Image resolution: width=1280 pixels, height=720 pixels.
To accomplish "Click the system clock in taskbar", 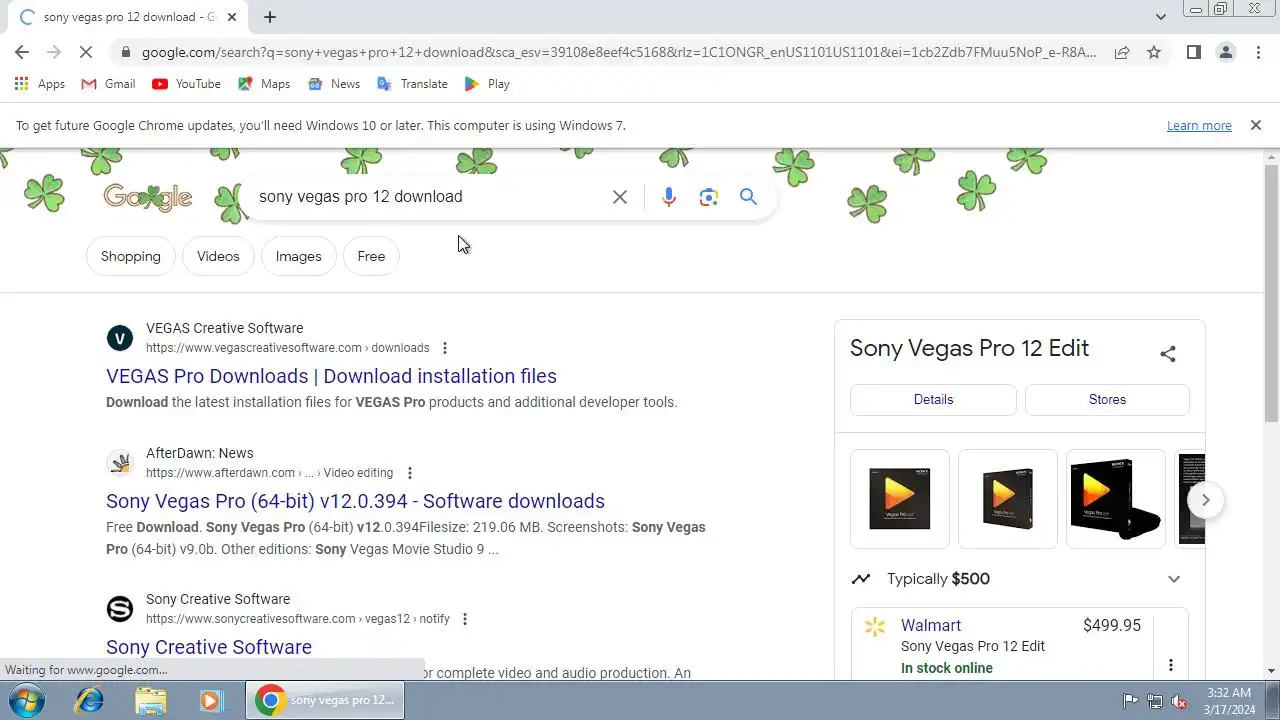I will (1229, 701).
